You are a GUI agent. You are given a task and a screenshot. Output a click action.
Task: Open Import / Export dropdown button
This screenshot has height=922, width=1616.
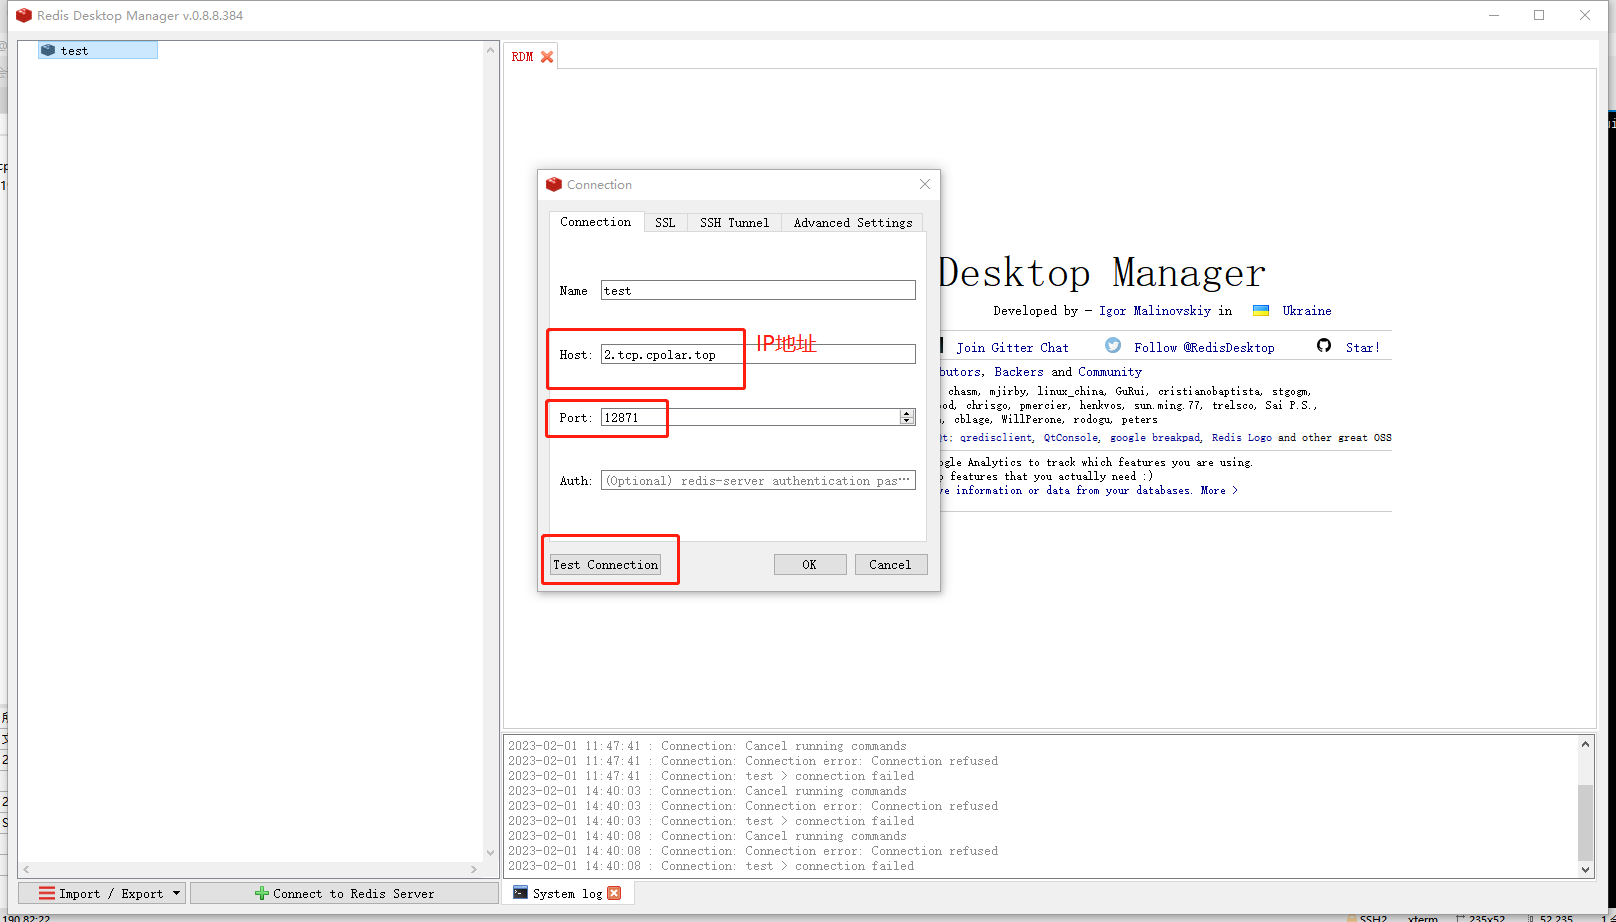101,893
